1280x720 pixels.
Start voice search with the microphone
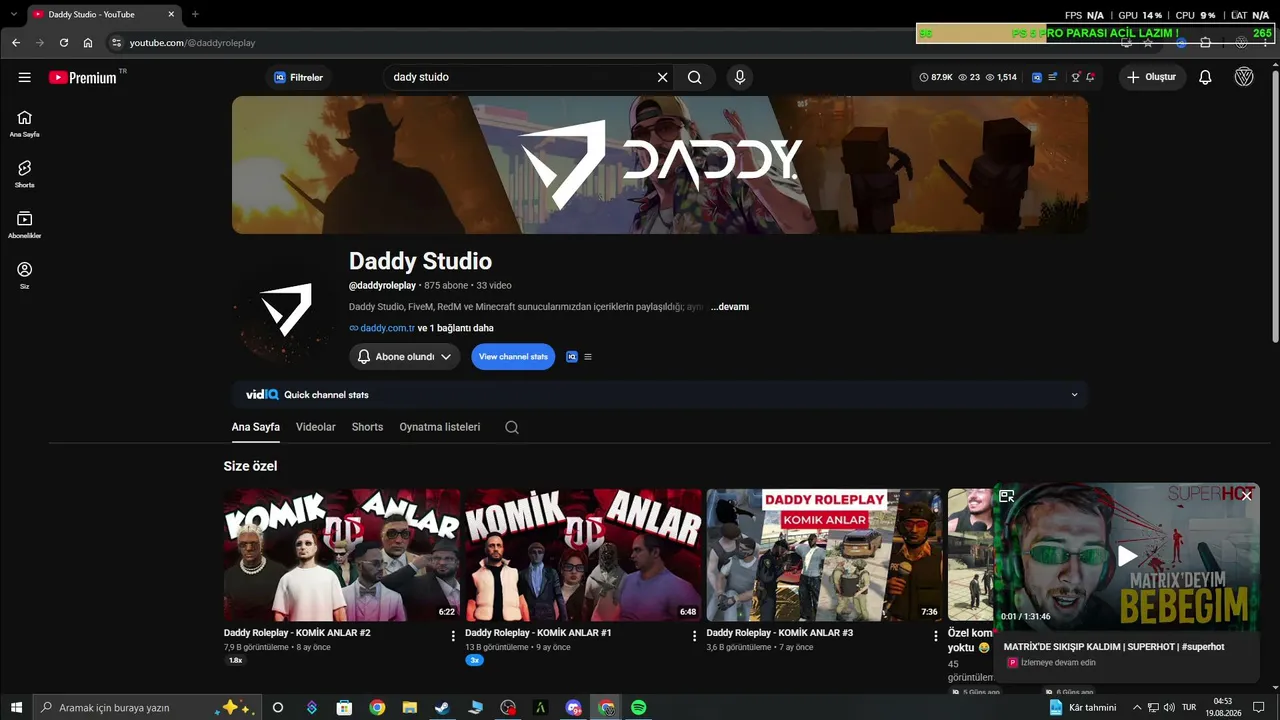coord(740,77)
